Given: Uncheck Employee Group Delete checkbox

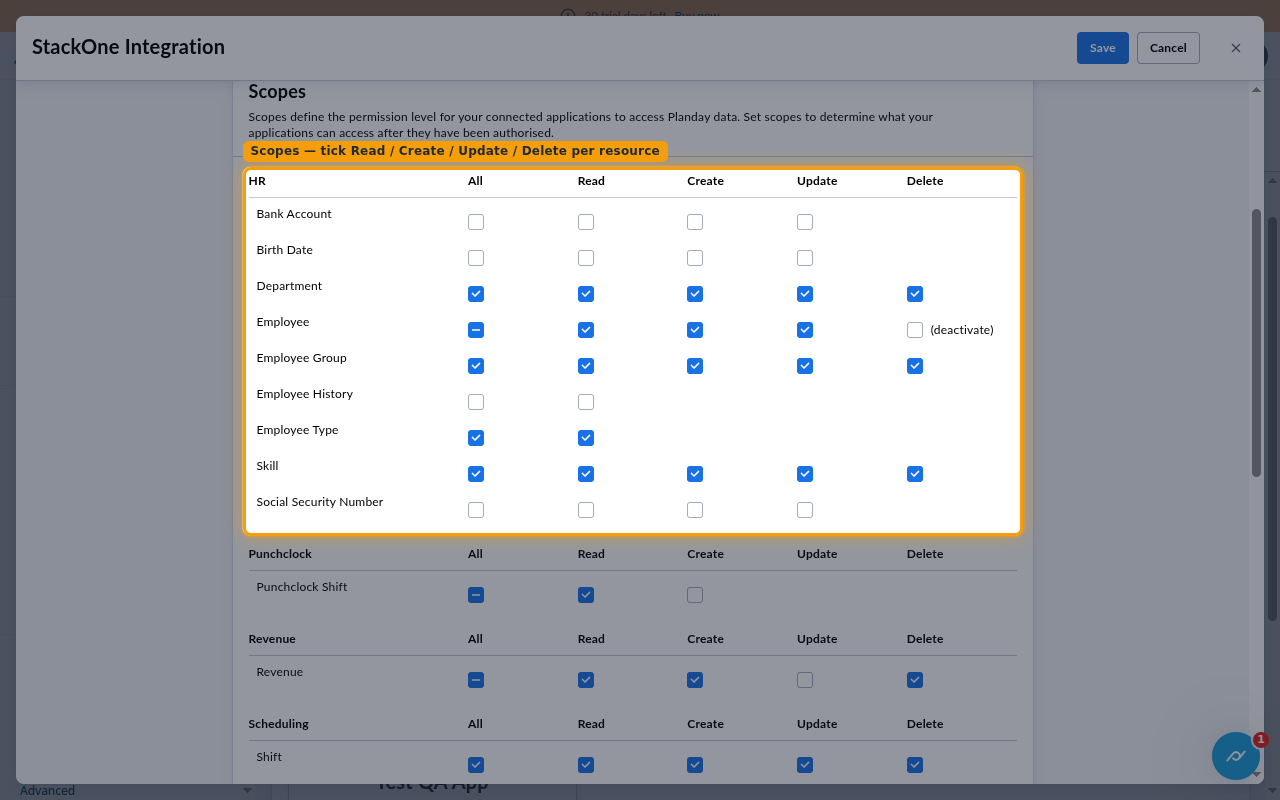Looking at the screenshot, I should click(915, 366).
